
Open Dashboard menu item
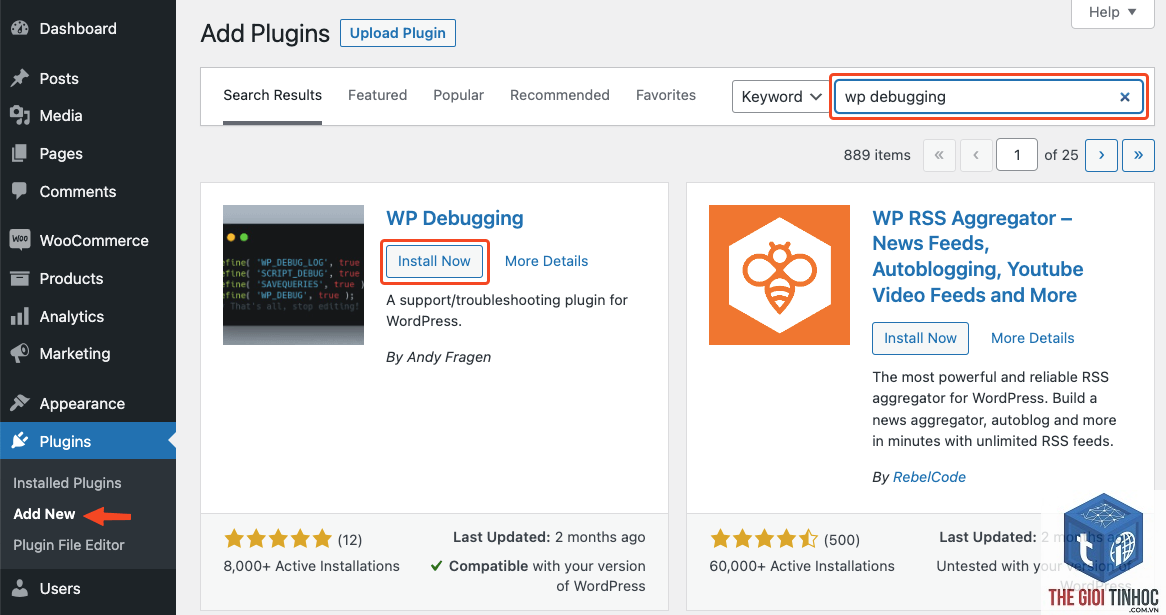pos(88,28)
